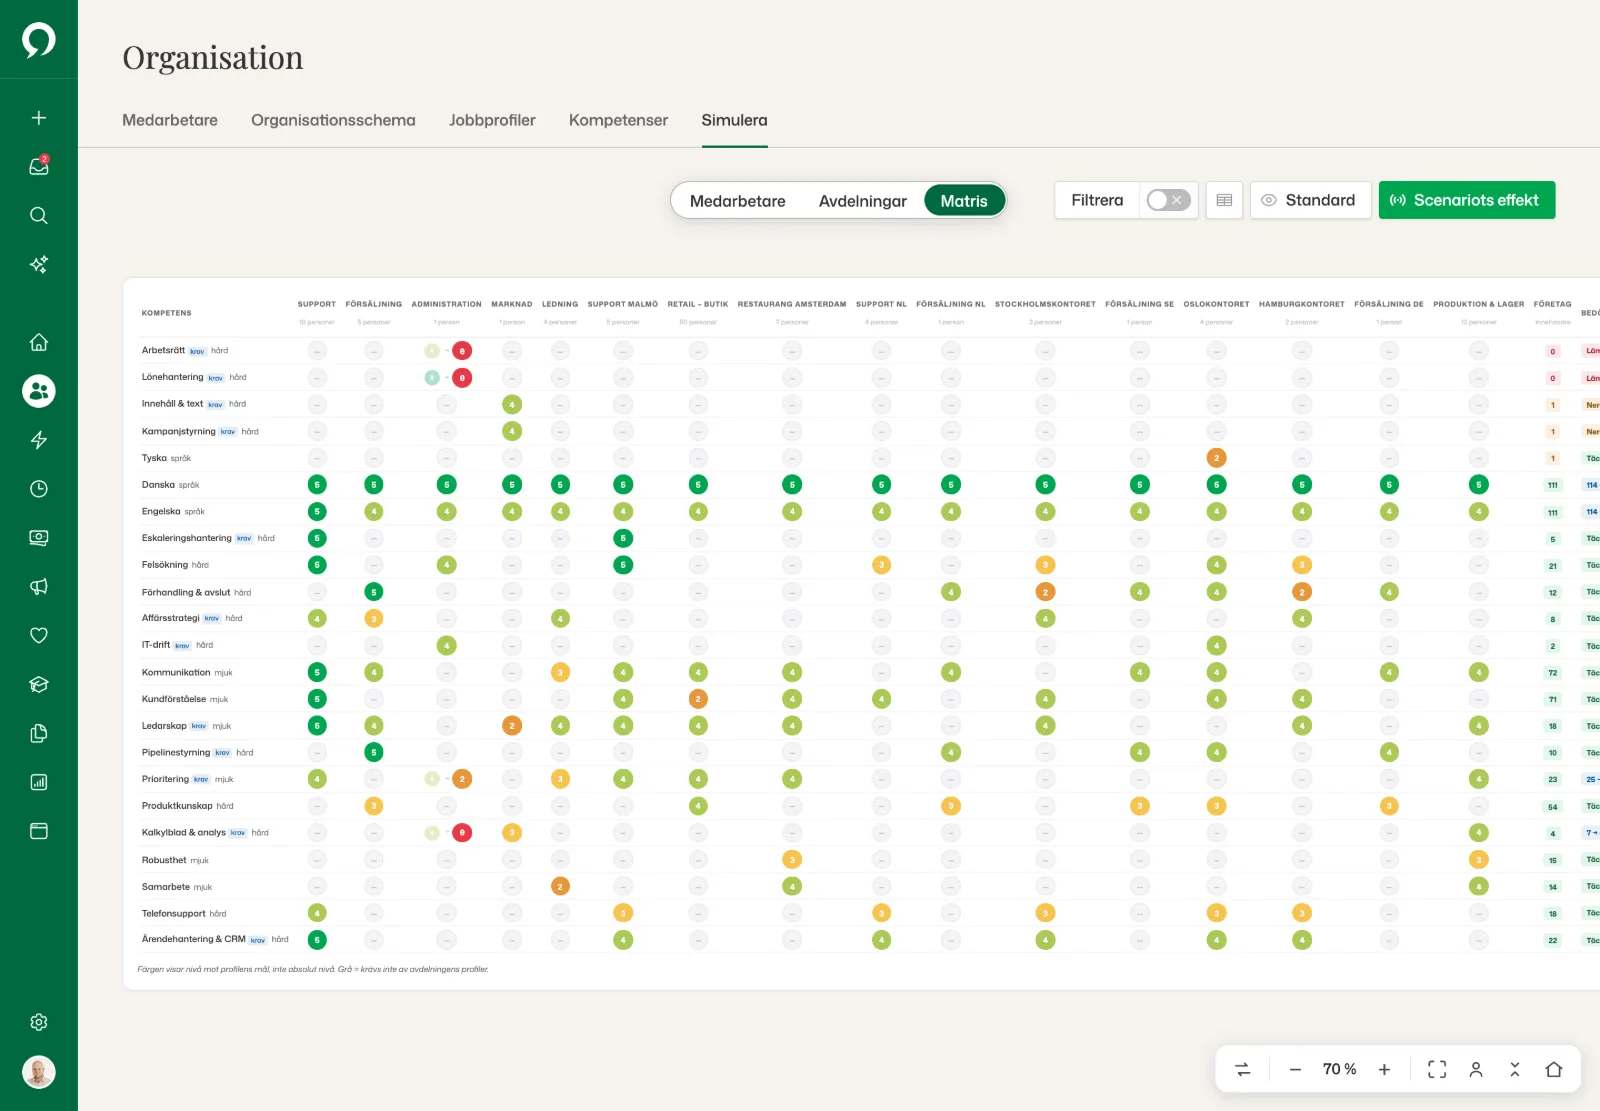Switch the view to Medarbetare
The height and width of the screenshot is (1111, 1600).
737,201
